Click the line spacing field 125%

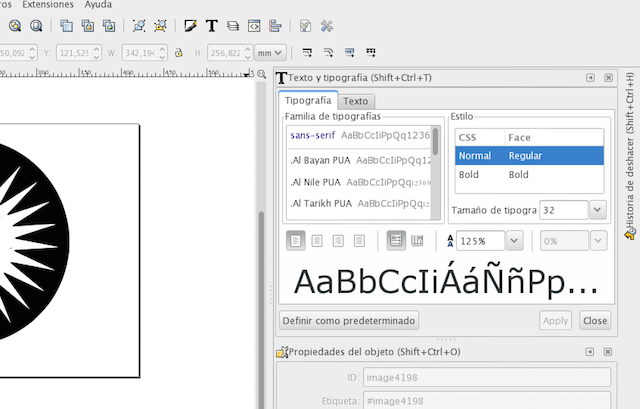(x=480, y=241)
